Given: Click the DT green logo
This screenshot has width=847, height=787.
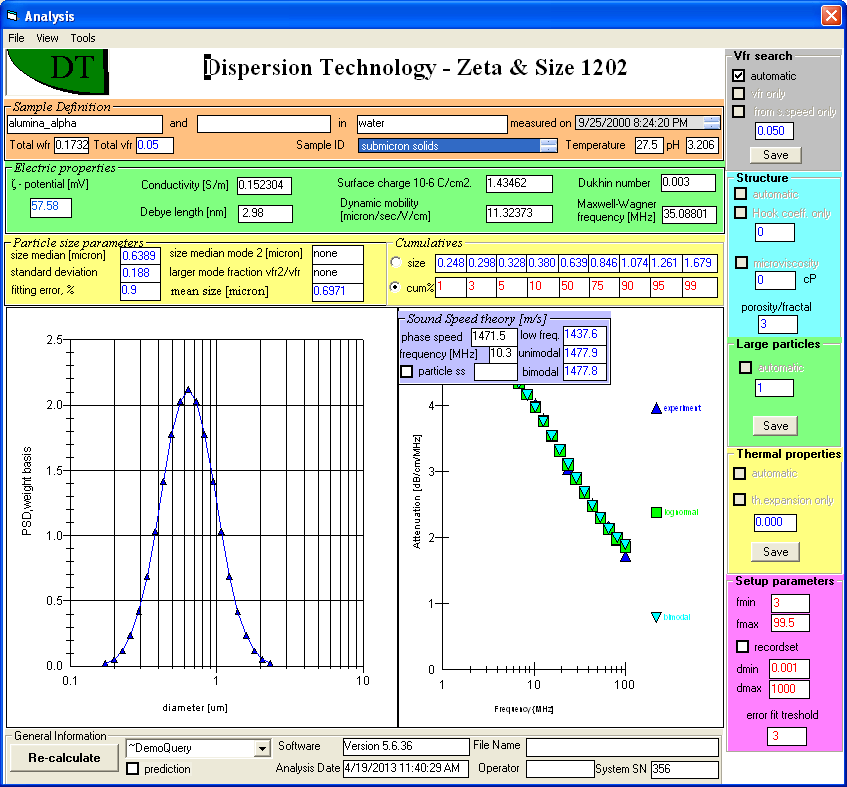Looking at the screenshot, I should 57,71.
